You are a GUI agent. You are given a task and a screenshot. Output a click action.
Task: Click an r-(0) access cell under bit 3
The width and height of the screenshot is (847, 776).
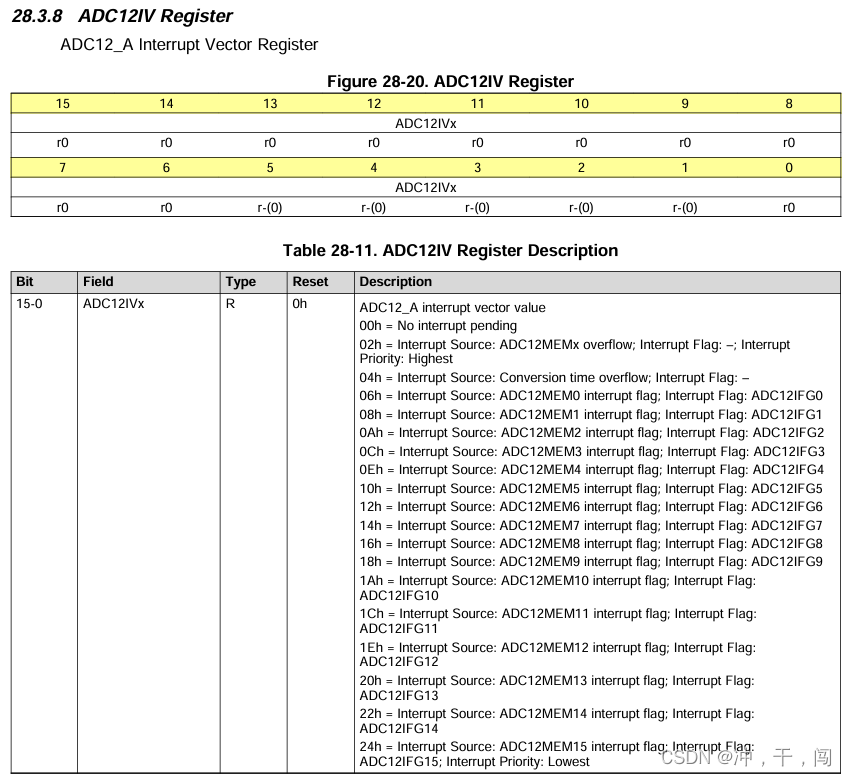(477, 207)
